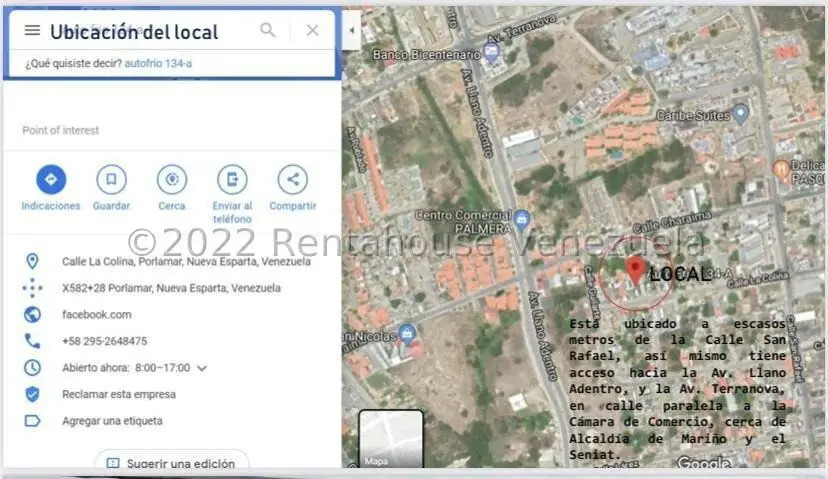
Task: Open facebook.com website link
Action: 97,314
